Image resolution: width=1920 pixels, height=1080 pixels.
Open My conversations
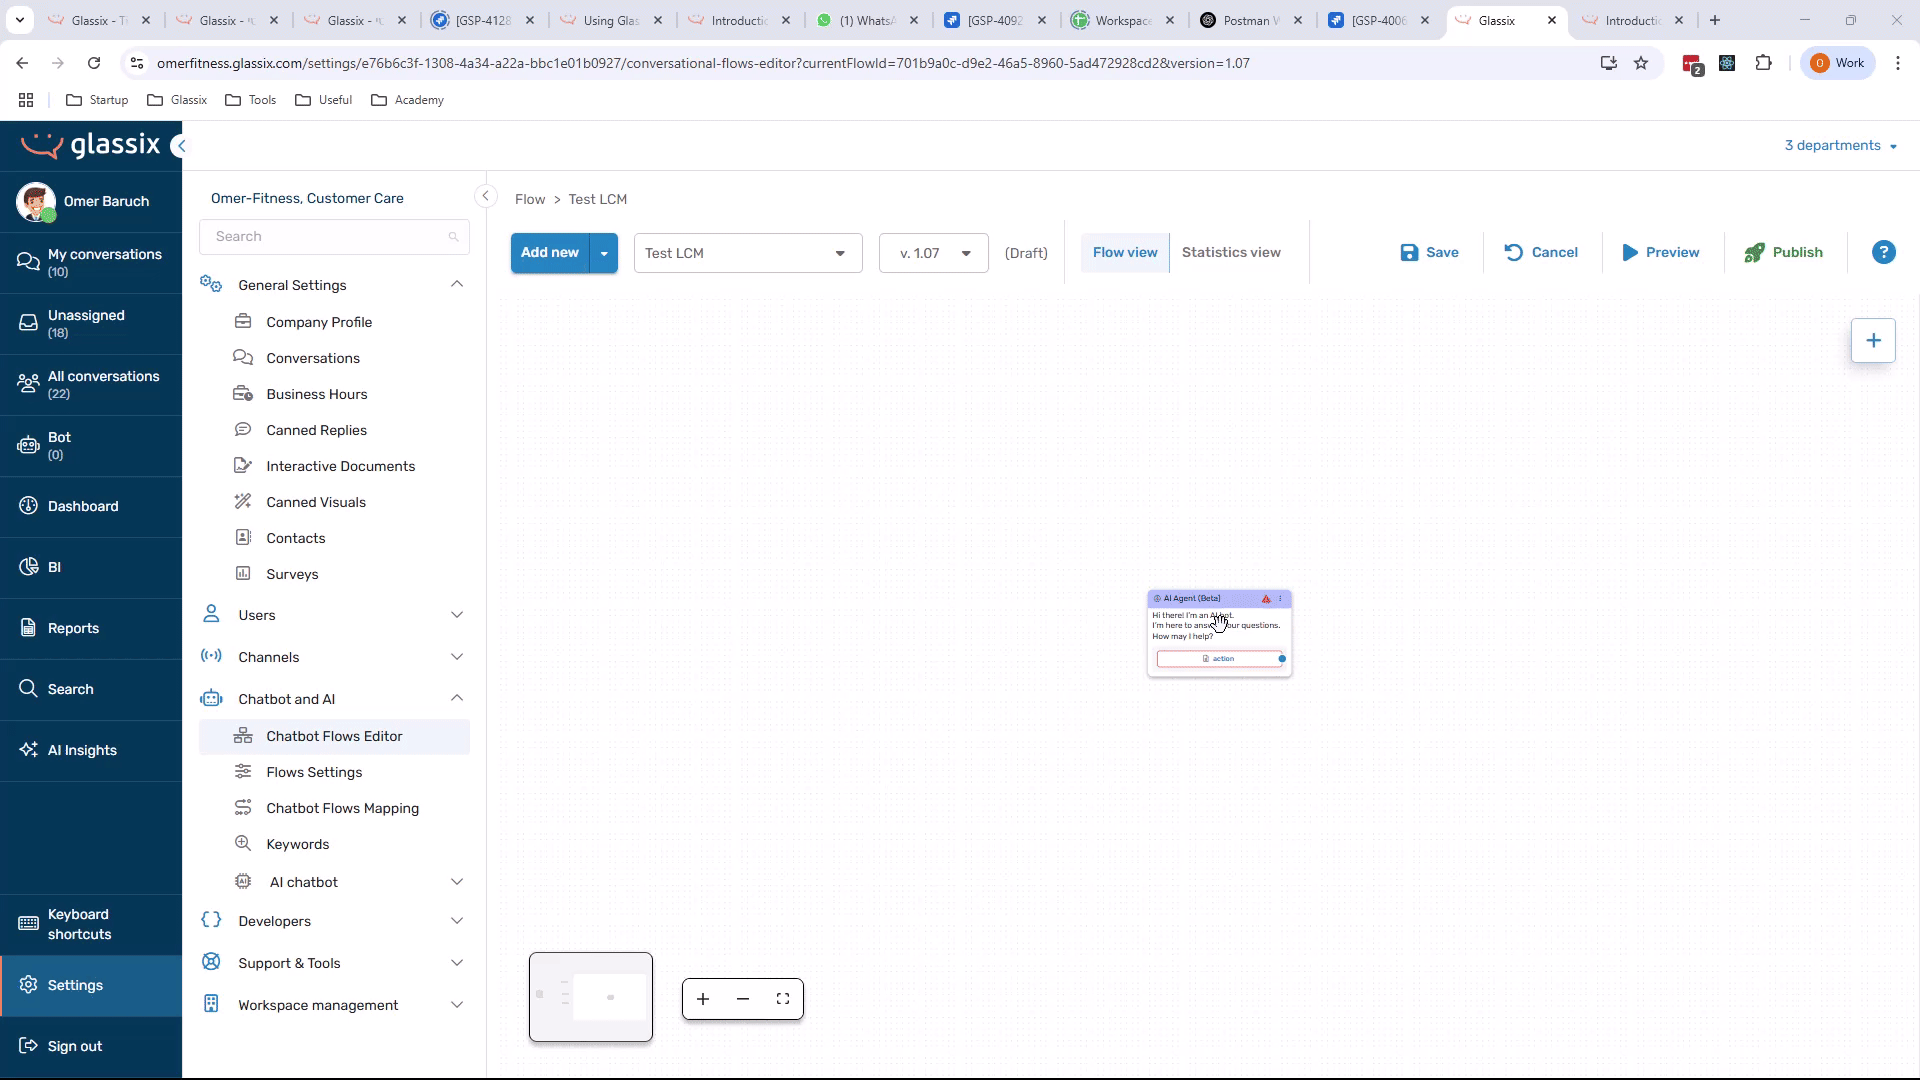tap(91, 262)
